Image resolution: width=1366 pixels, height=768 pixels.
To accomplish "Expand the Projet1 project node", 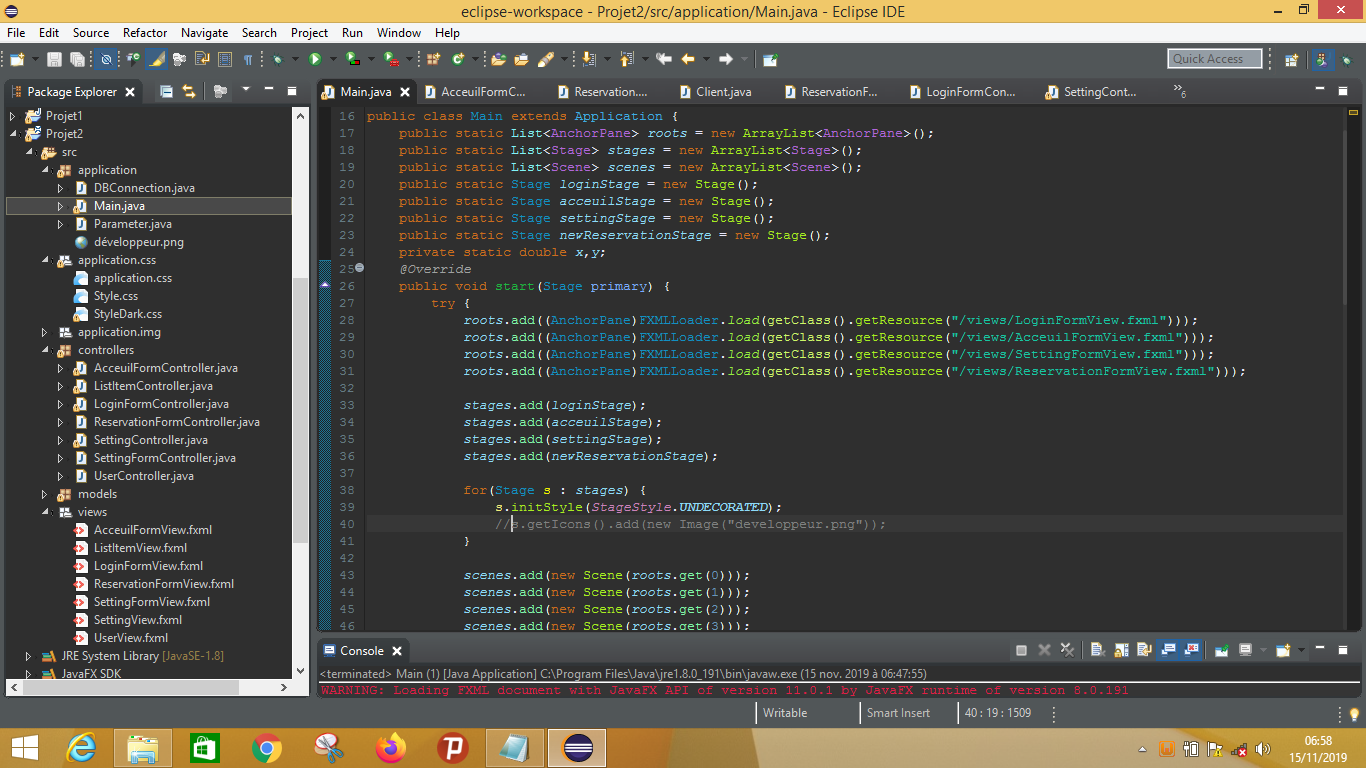I will (13, 116).
